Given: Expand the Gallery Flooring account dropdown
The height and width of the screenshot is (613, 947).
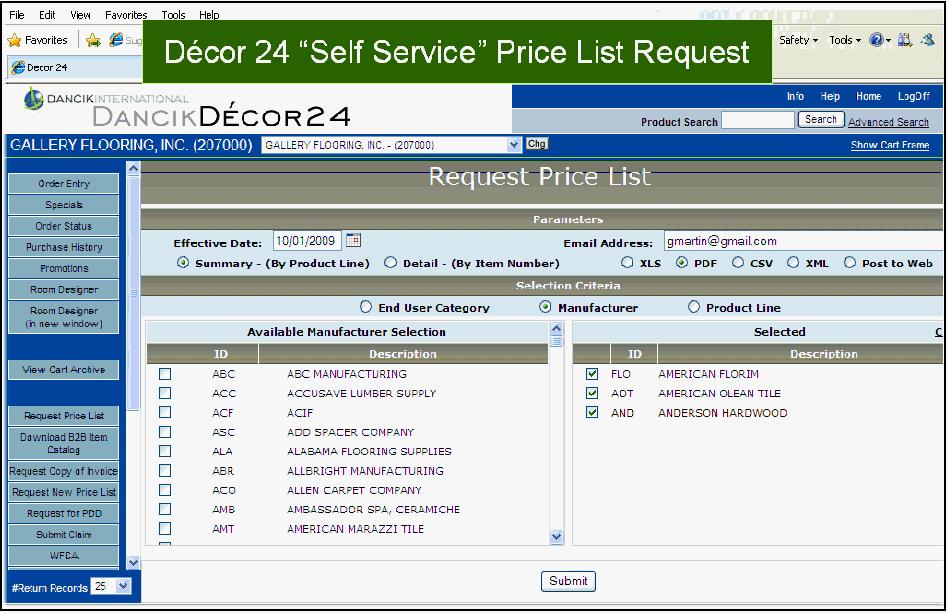Looking at the screenshot, I should 514,145.
